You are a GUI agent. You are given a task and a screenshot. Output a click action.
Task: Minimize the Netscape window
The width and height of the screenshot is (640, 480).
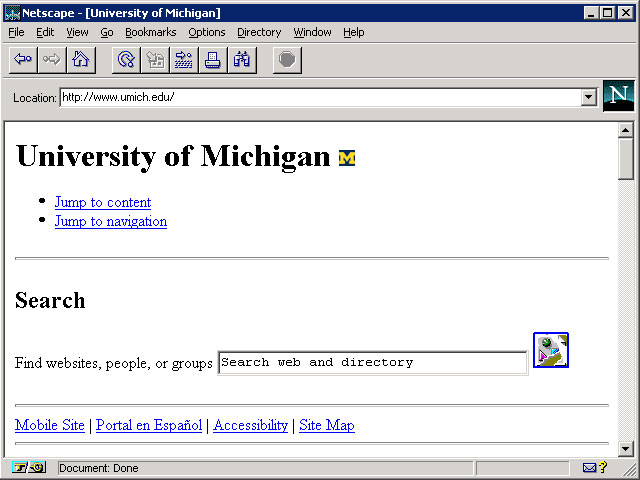(591, 13)
